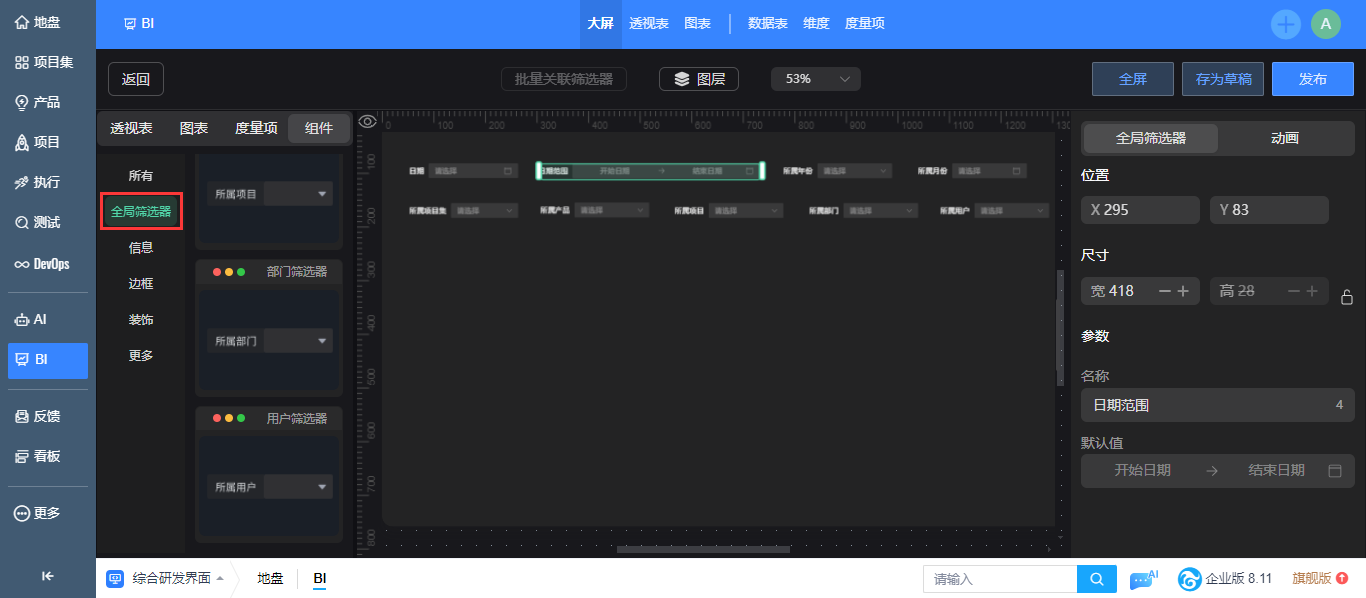Open the 所属产品 dropdown on canvas
This screenshot has height=598, width=1366.
tap(611, 211)
